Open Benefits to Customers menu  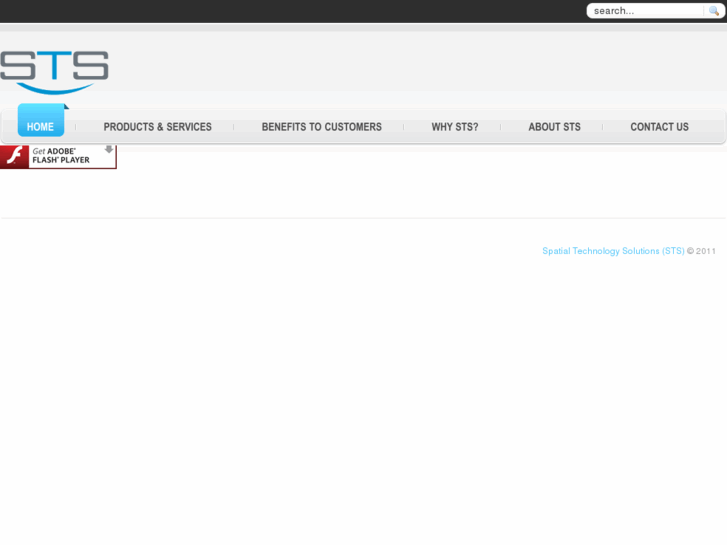click(322, 127)
